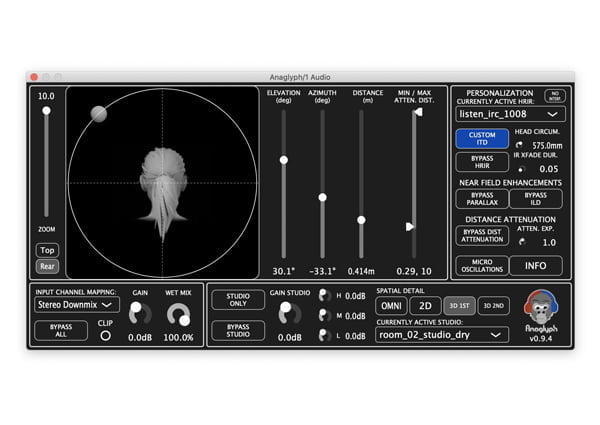Click the DISTANCE slider handle

(x=361, y=220)
